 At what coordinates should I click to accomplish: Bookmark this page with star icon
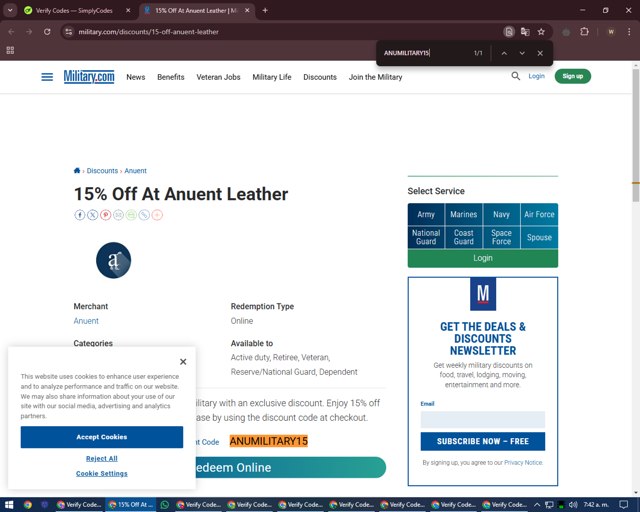click(541, 32)
